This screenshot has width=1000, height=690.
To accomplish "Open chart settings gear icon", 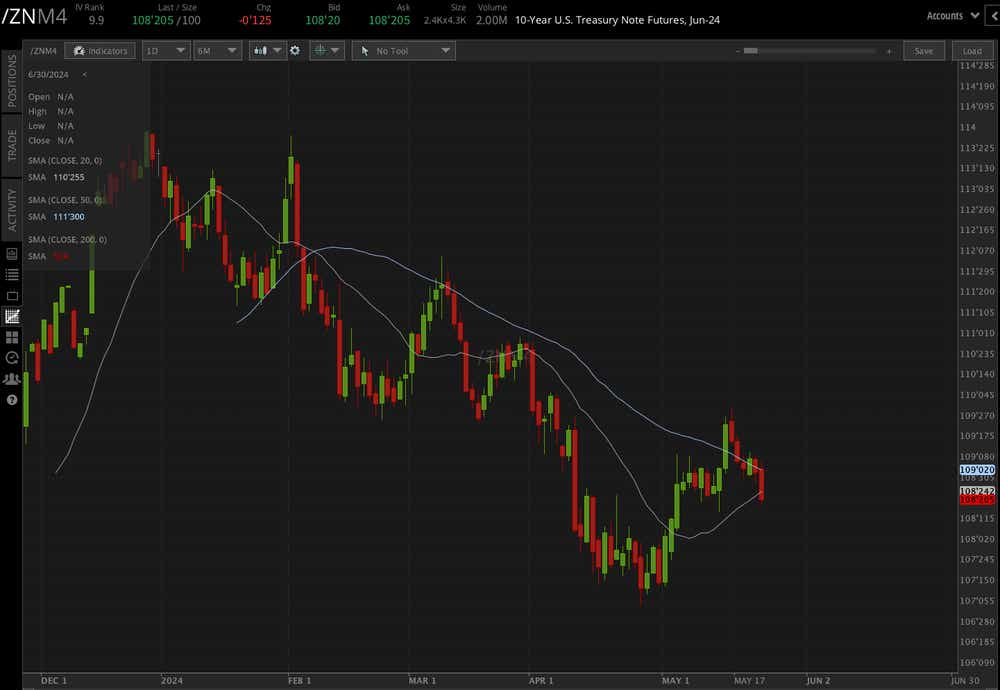I will (x=295, y=51).
